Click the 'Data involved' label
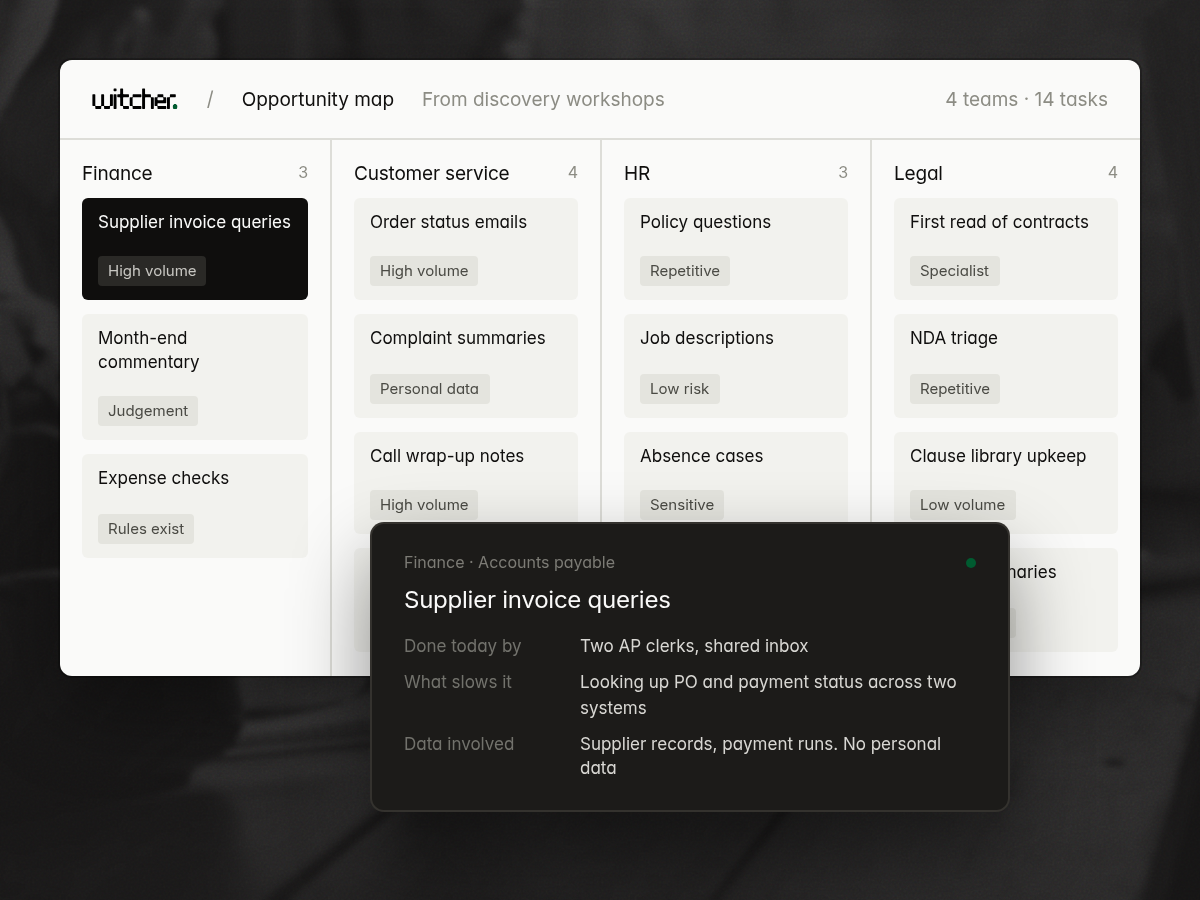The width and height of the screenshot is (1200, 900). coord(459,744)
